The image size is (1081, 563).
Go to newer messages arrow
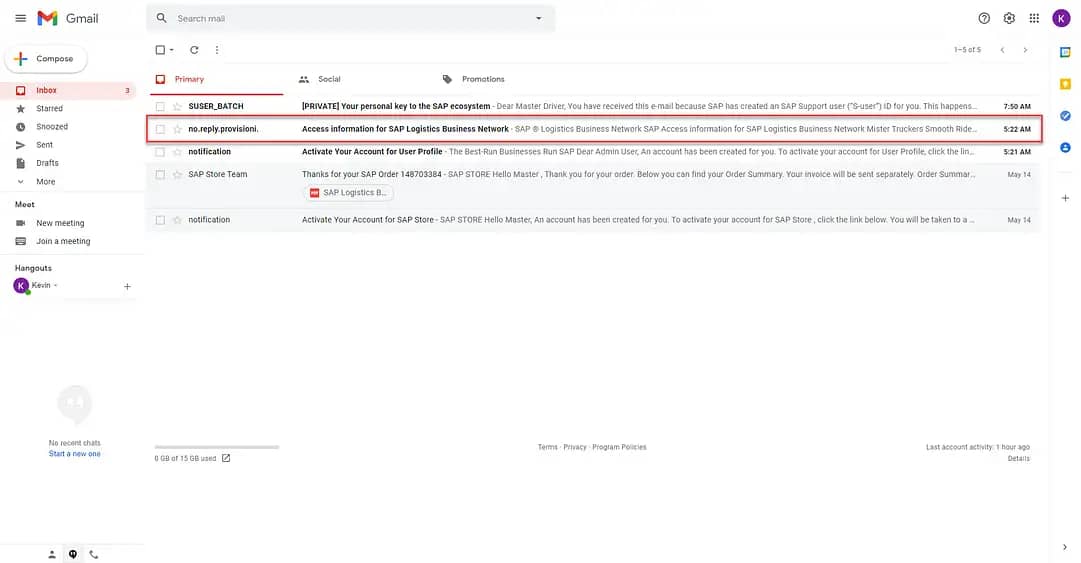click(x=1002, y=50)
